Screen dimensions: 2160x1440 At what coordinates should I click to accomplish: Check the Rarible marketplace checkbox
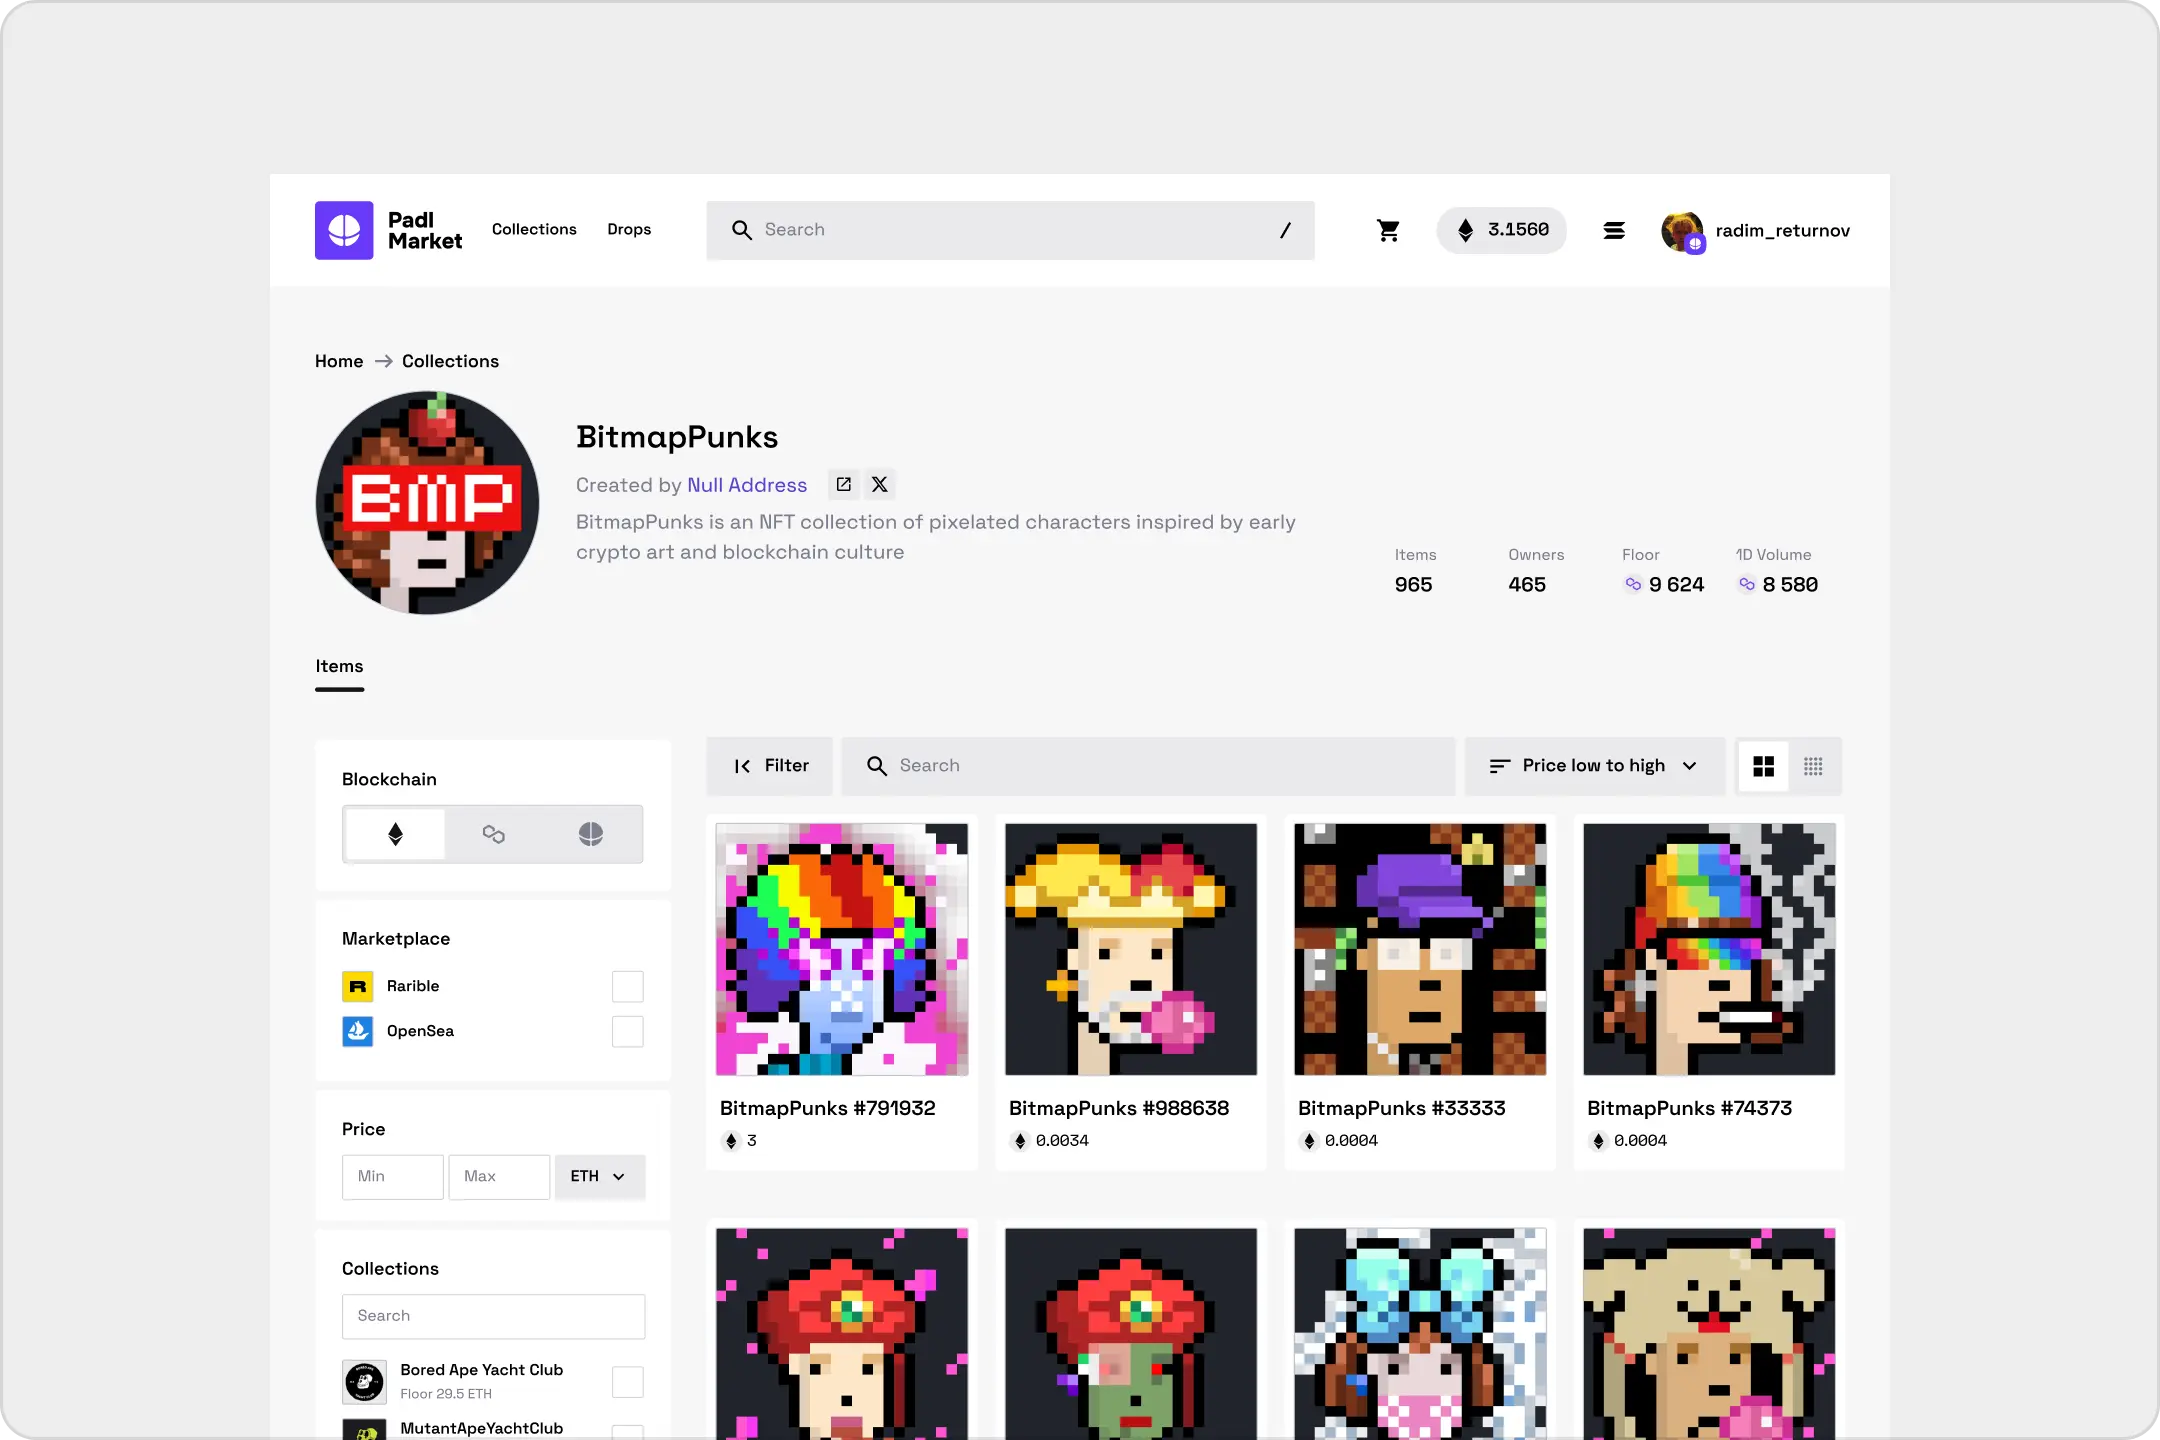pos(627,987)
